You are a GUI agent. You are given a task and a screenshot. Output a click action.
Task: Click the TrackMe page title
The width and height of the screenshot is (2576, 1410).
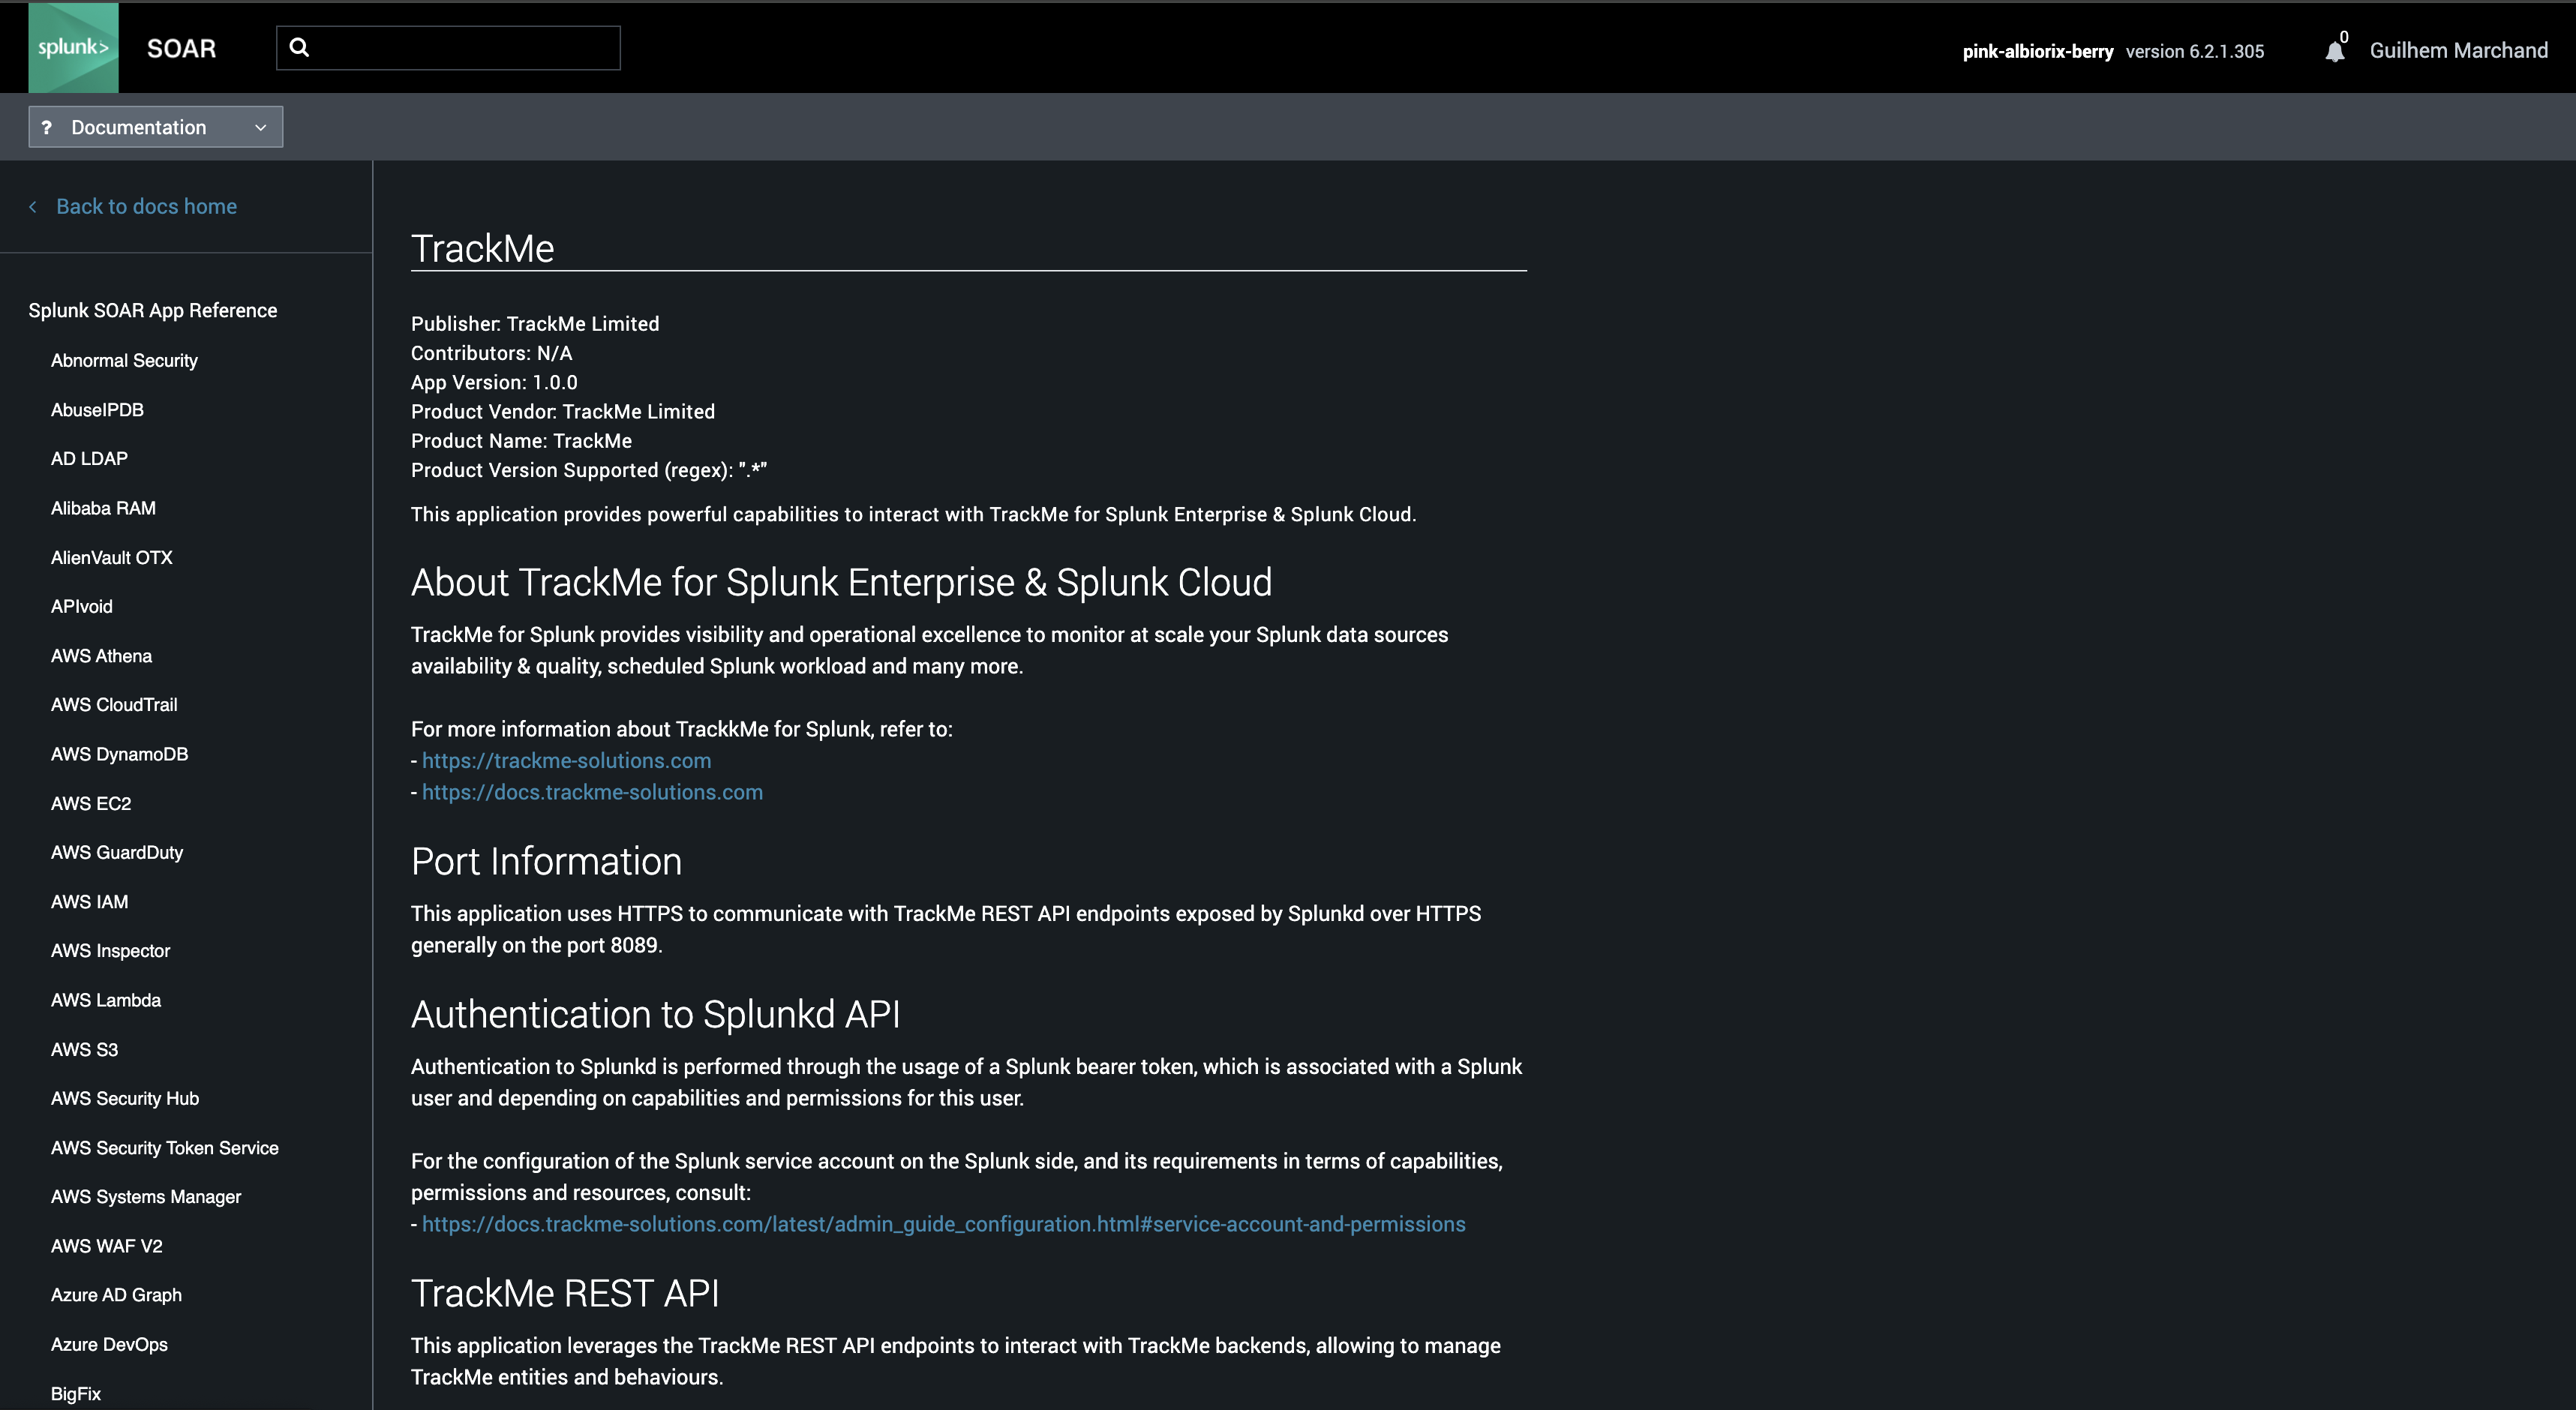point(482,248)
